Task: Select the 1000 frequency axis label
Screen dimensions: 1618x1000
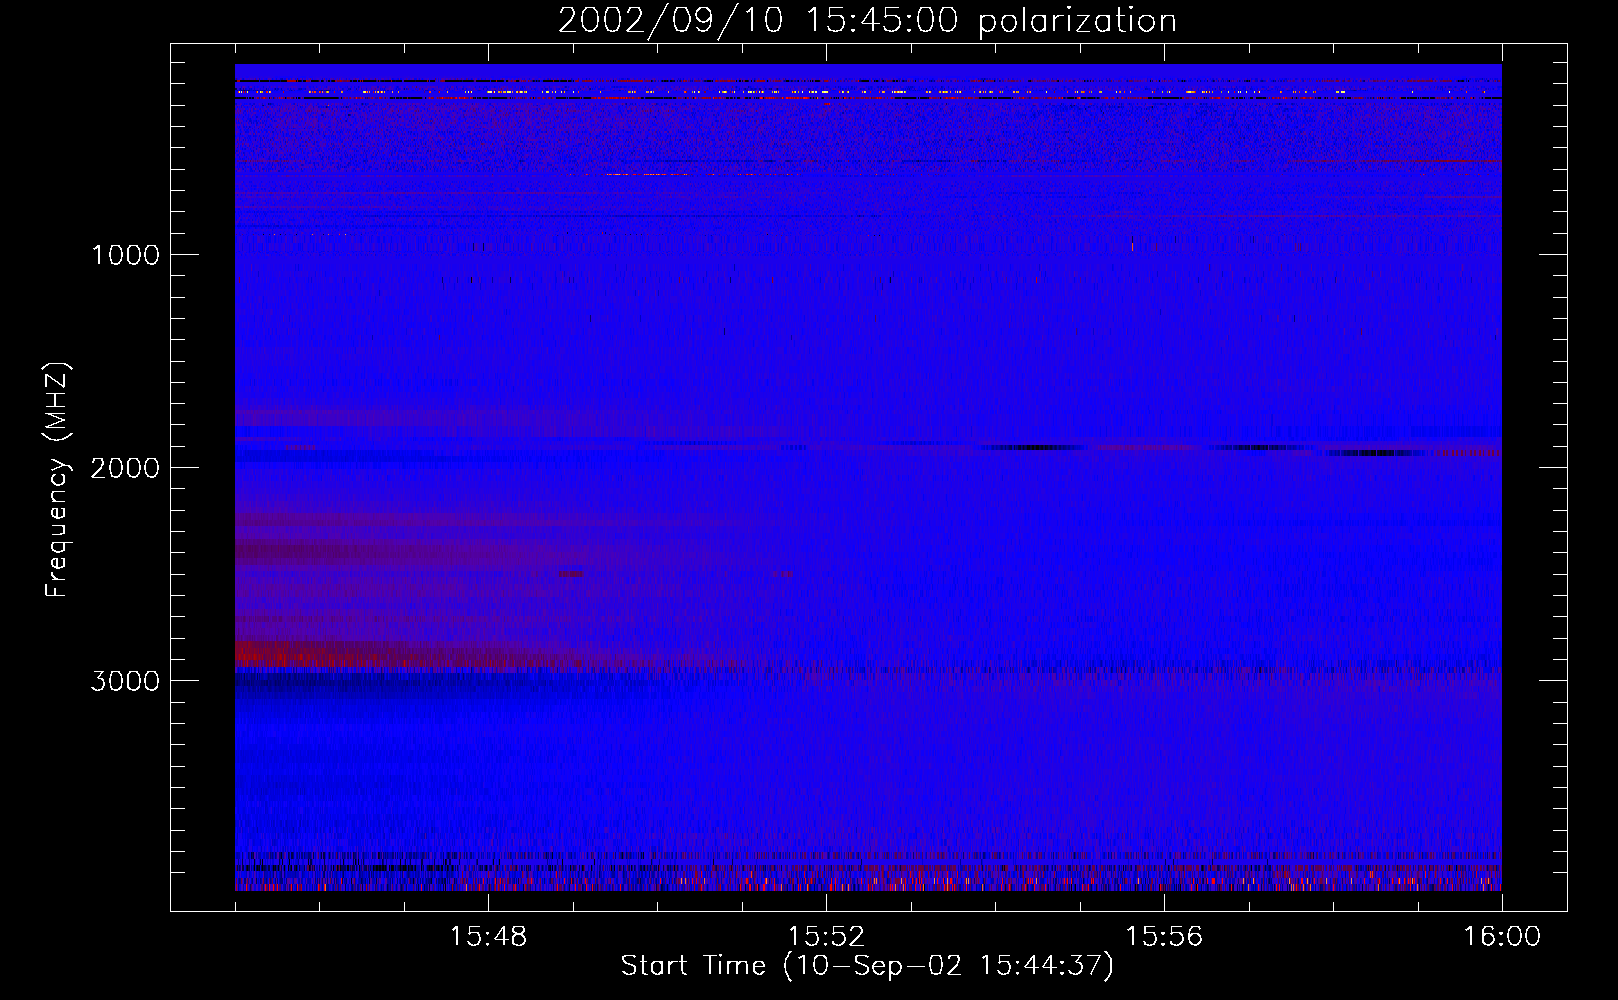Action: 125,255
